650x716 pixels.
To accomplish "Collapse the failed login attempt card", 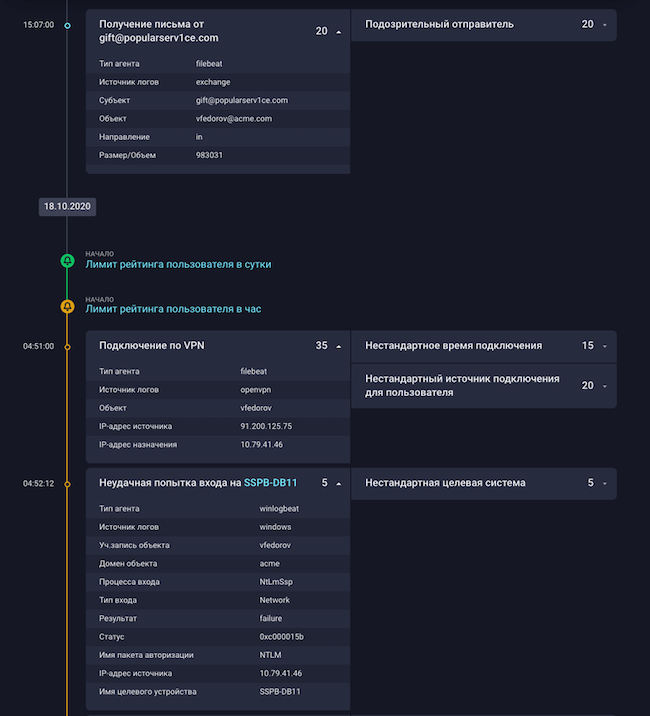I will click(338, 483).
